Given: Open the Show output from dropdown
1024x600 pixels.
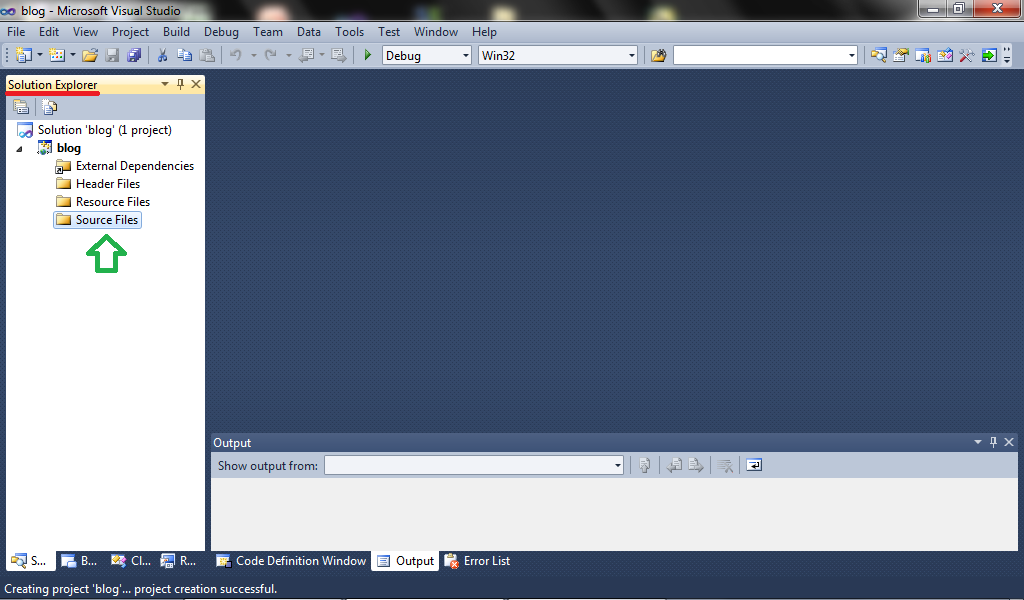Looking at the screenshot, I should (x=617, y=466).
